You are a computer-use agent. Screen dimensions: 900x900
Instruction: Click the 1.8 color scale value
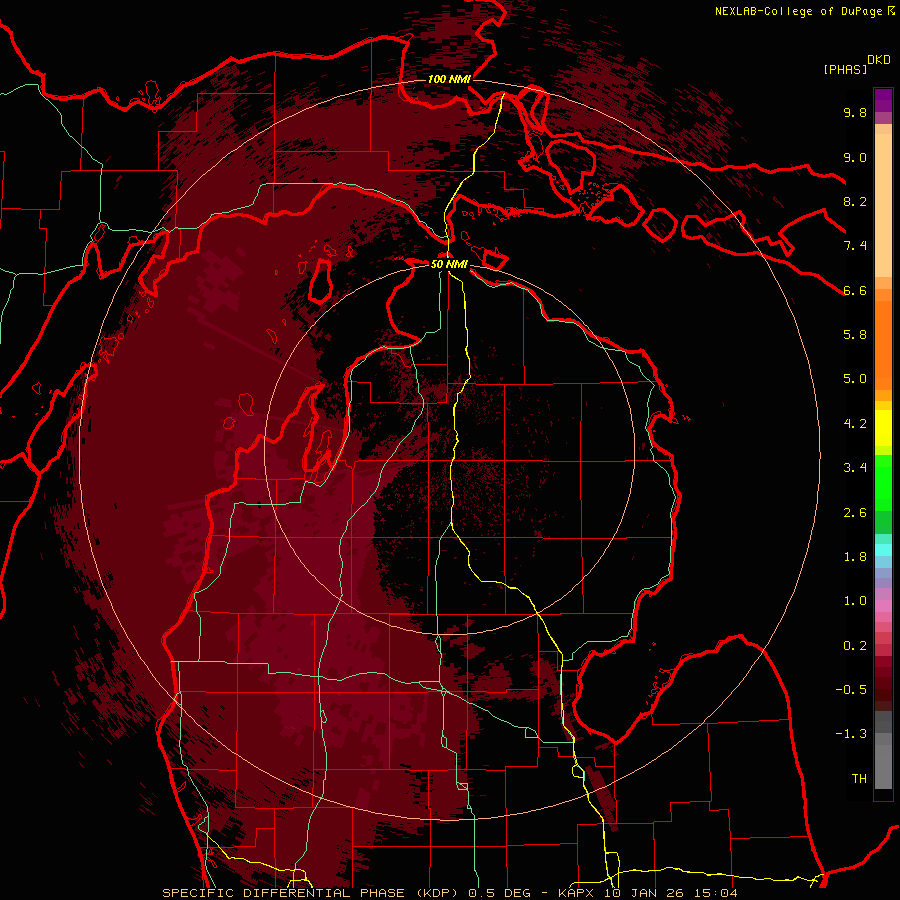(855, 557)
